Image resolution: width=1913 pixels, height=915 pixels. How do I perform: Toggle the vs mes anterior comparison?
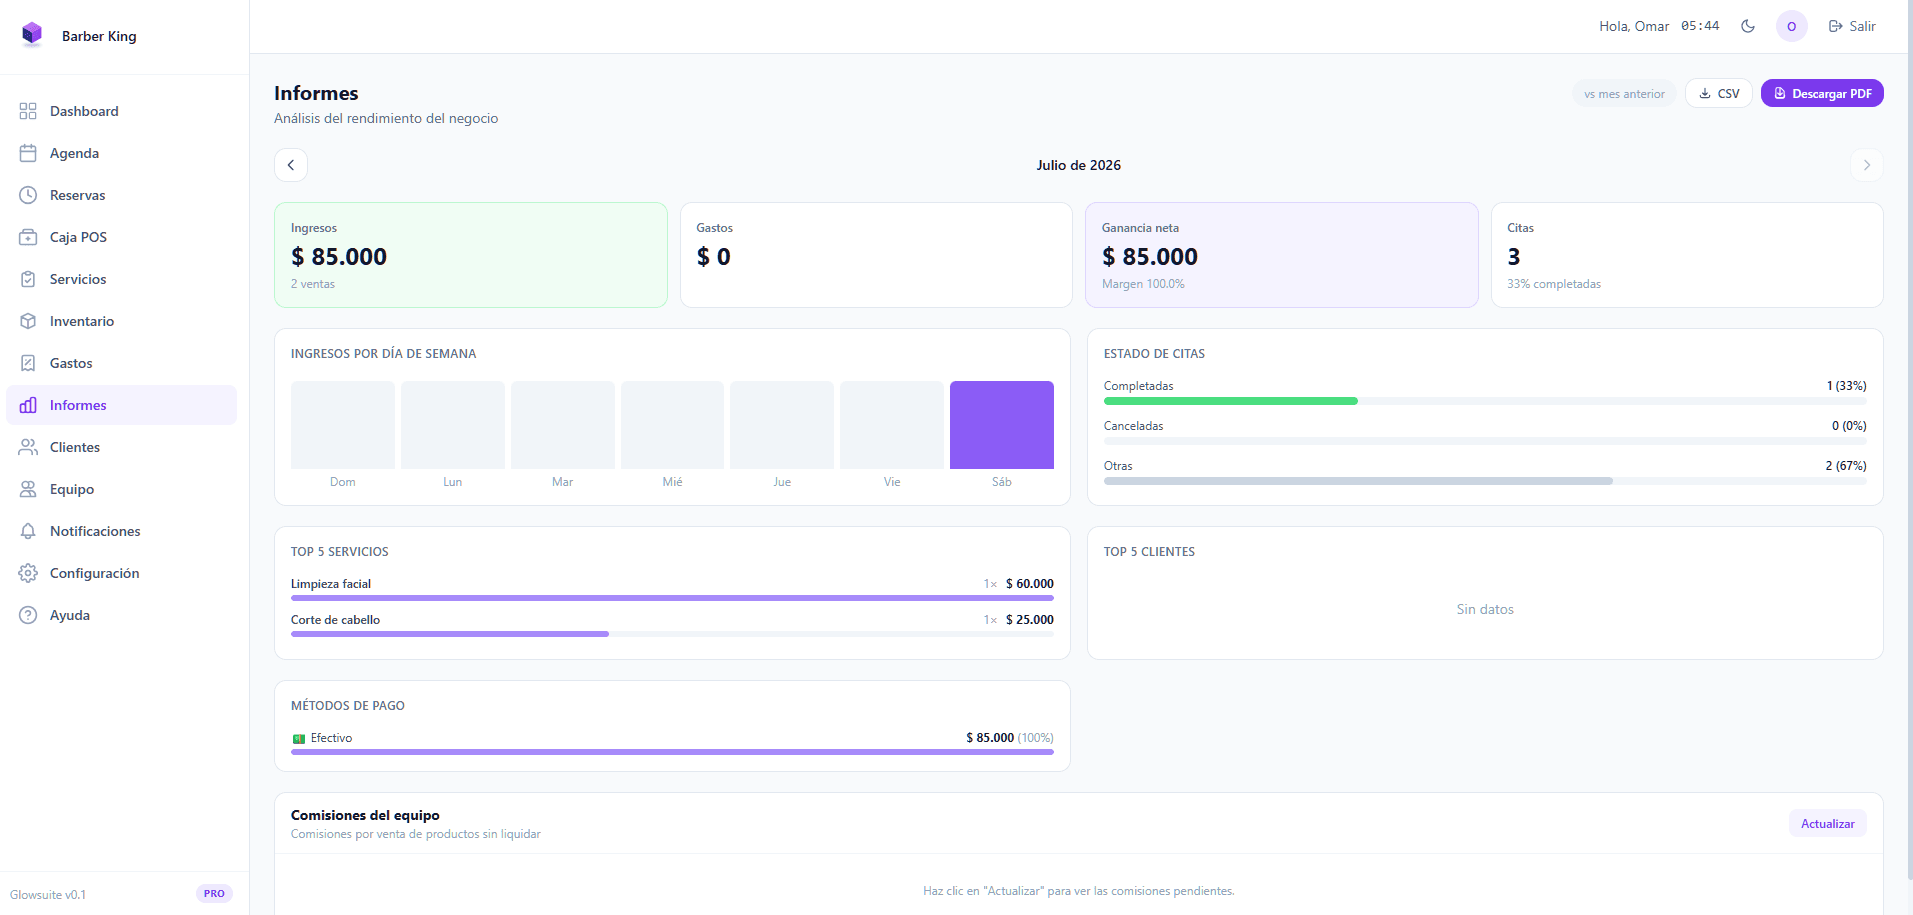pos(1624,94)
